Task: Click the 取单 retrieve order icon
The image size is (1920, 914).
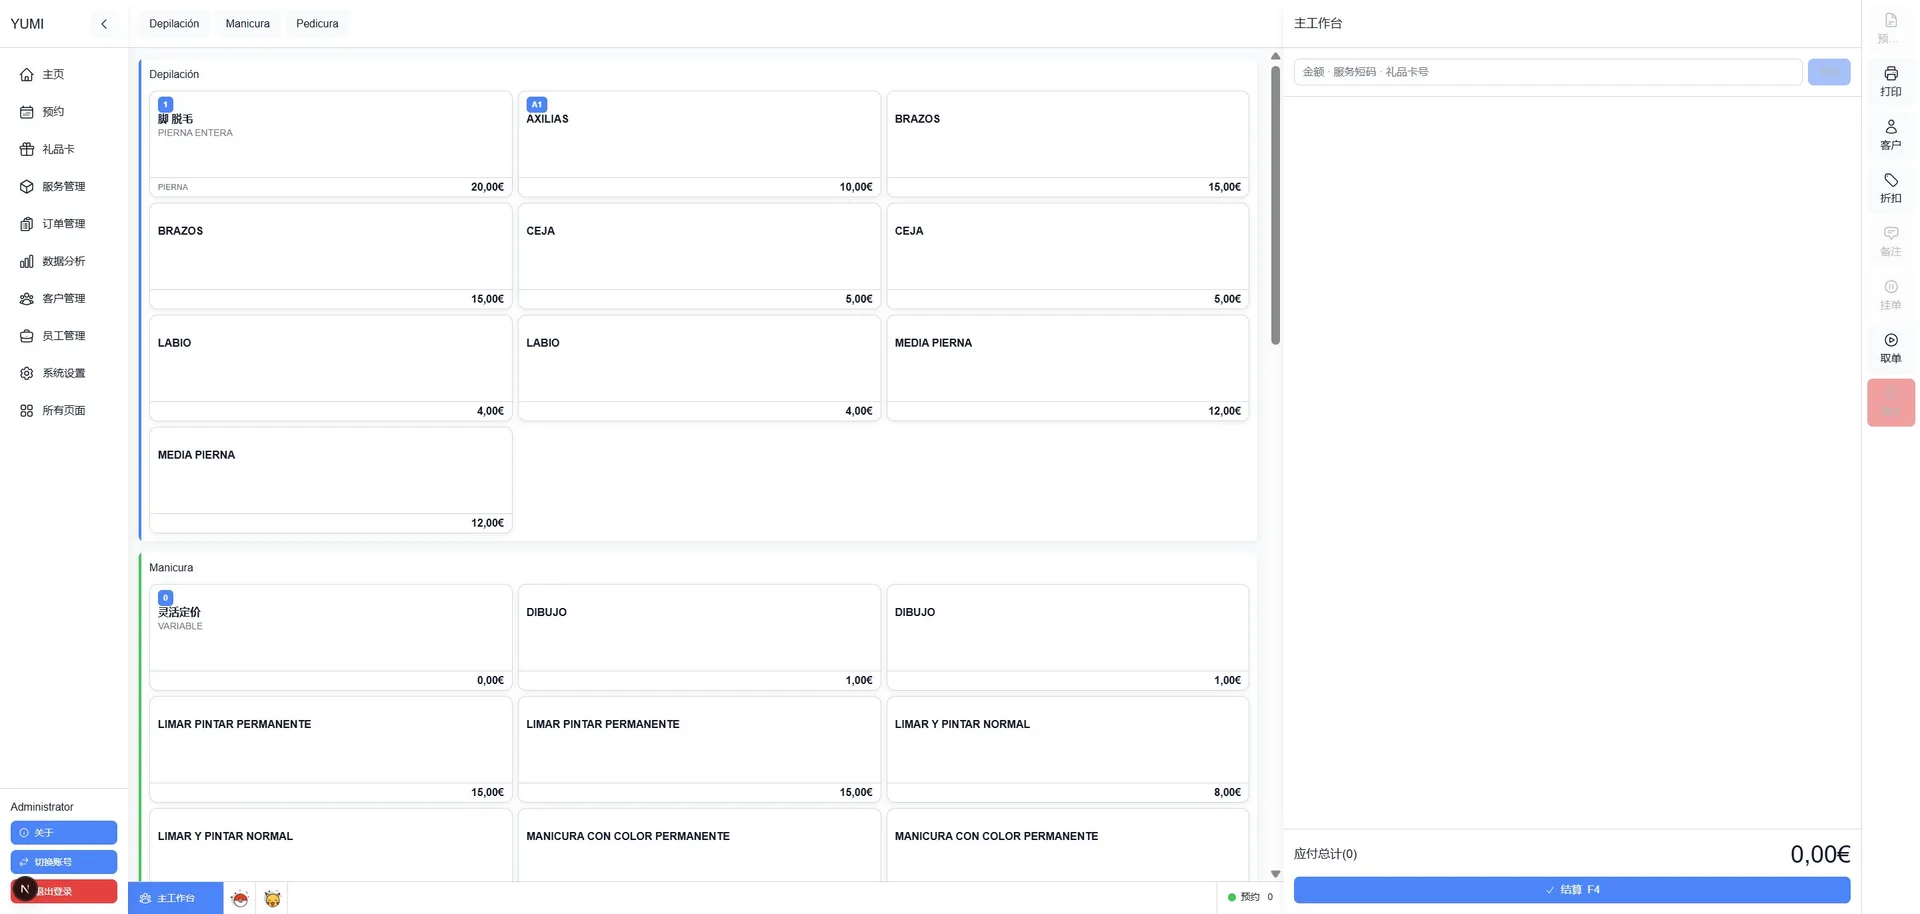Action: (1890, 348)
